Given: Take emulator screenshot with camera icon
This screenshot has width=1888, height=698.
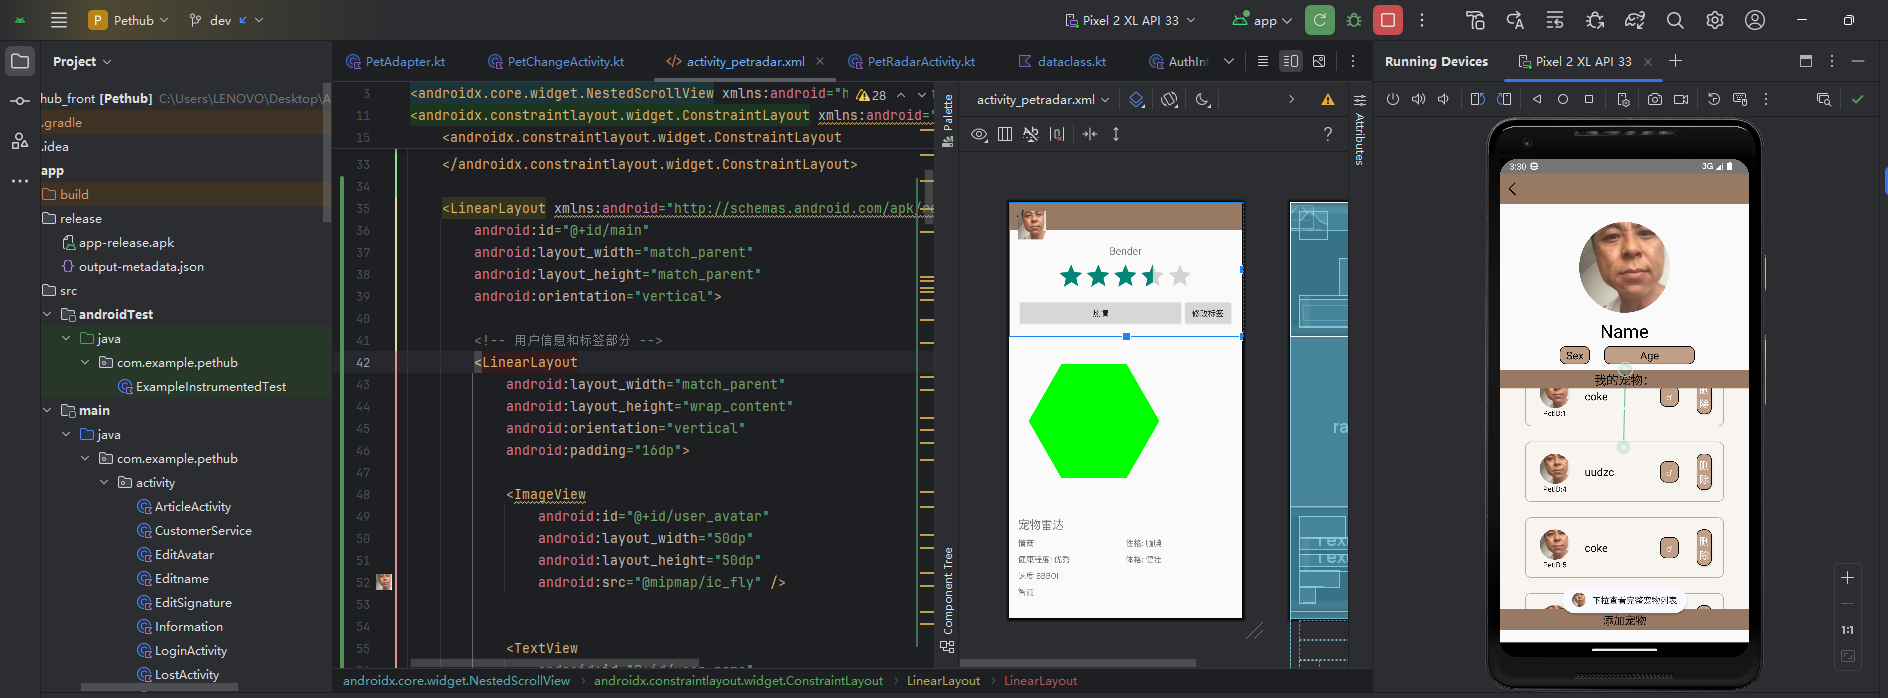Looking at the screenshot, I should [1655, 99].
